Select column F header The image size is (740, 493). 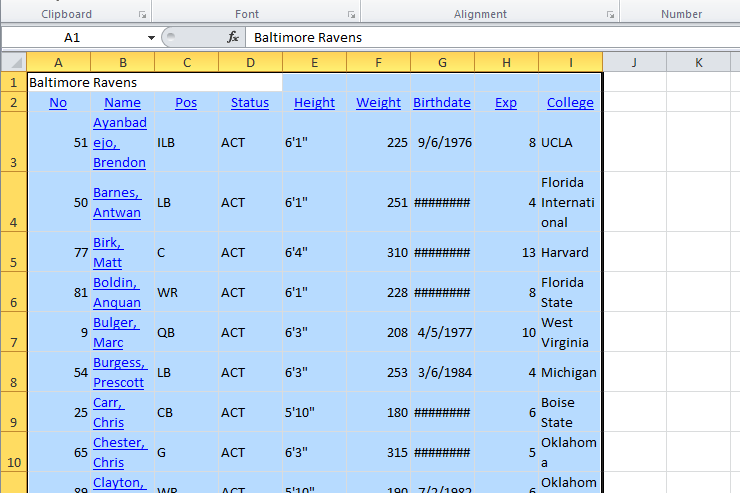tap(378, 62)
